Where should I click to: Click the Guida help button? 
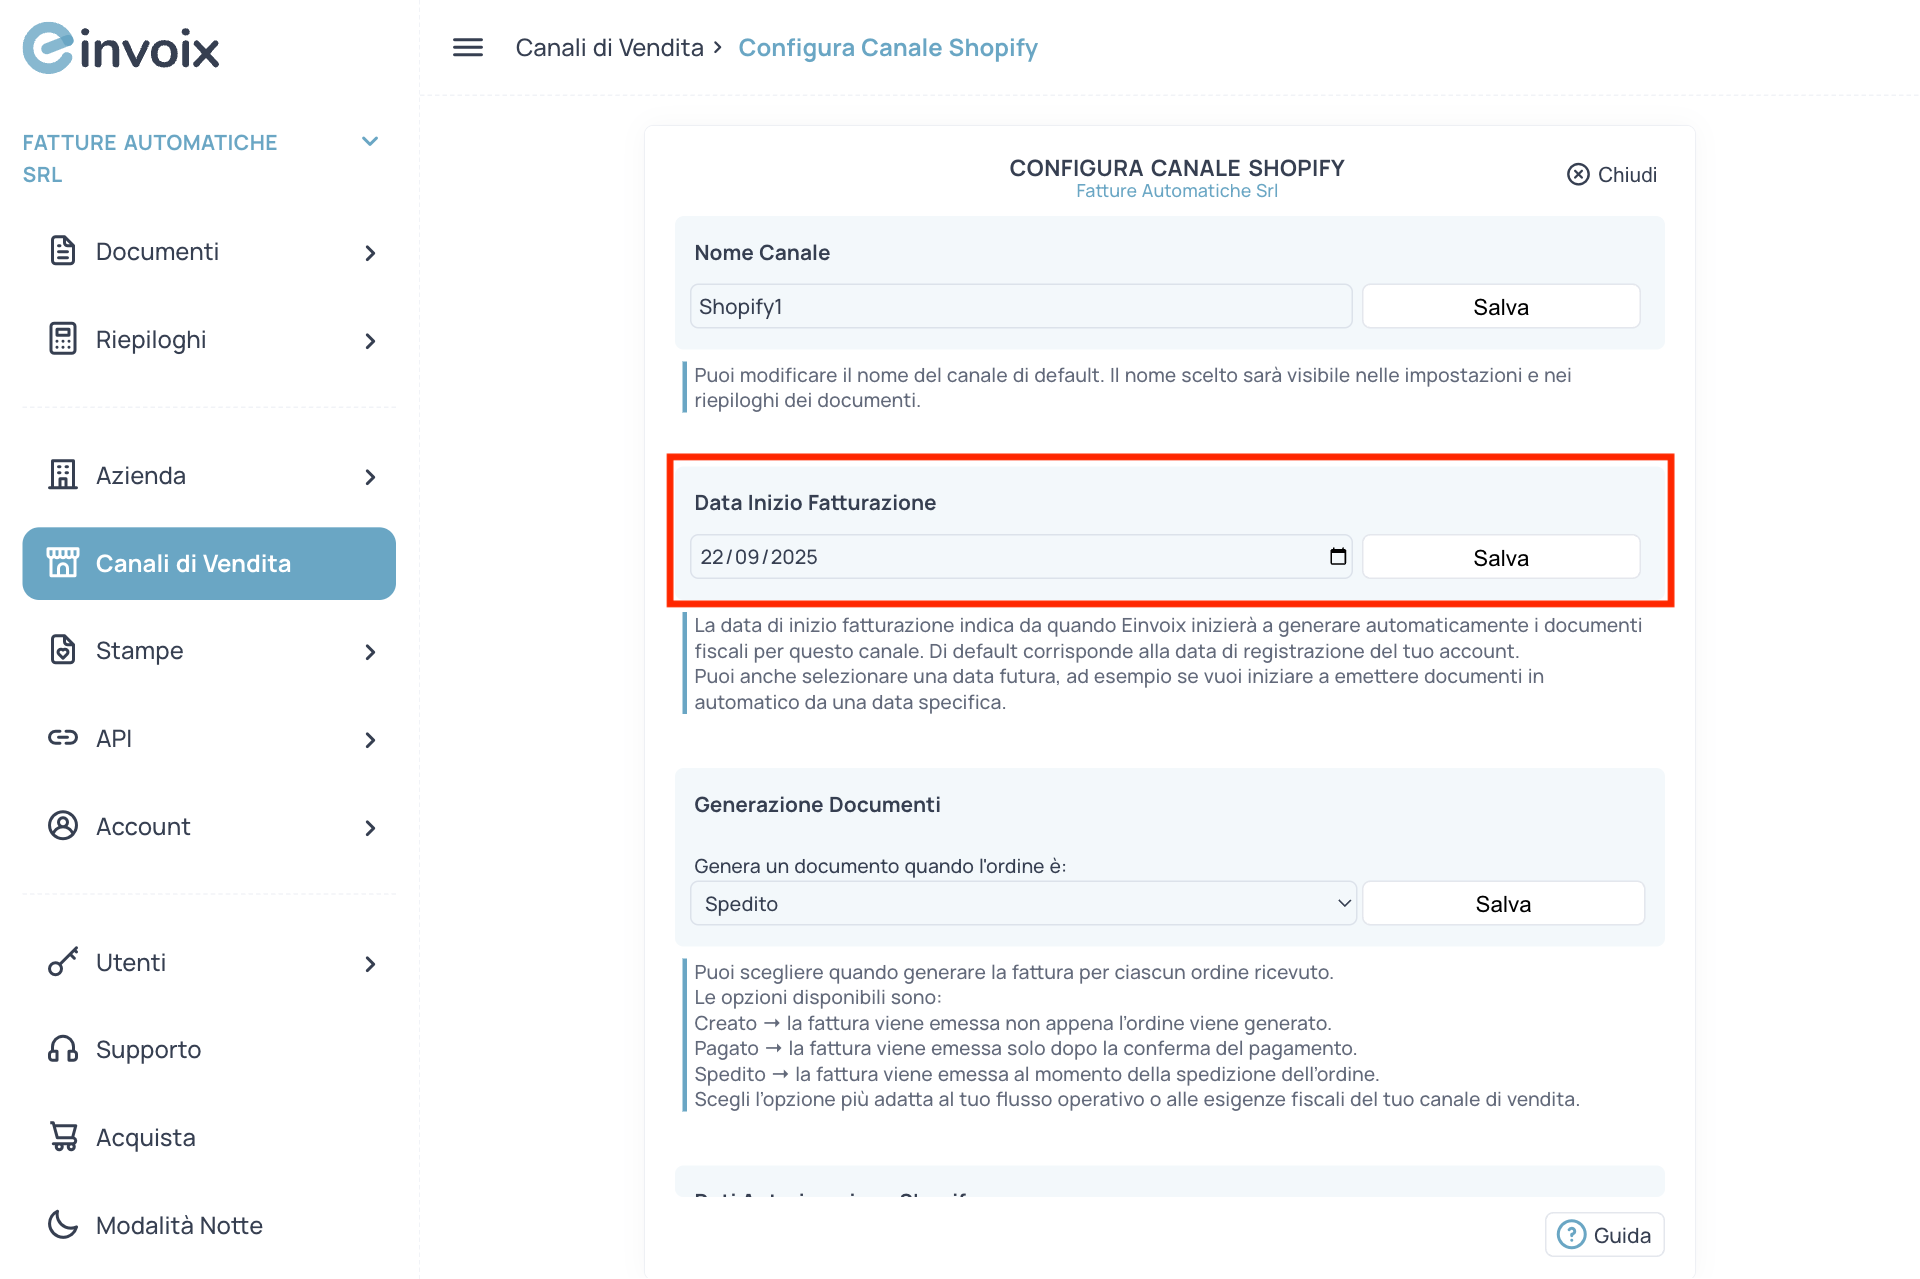pos(1604,1234)
